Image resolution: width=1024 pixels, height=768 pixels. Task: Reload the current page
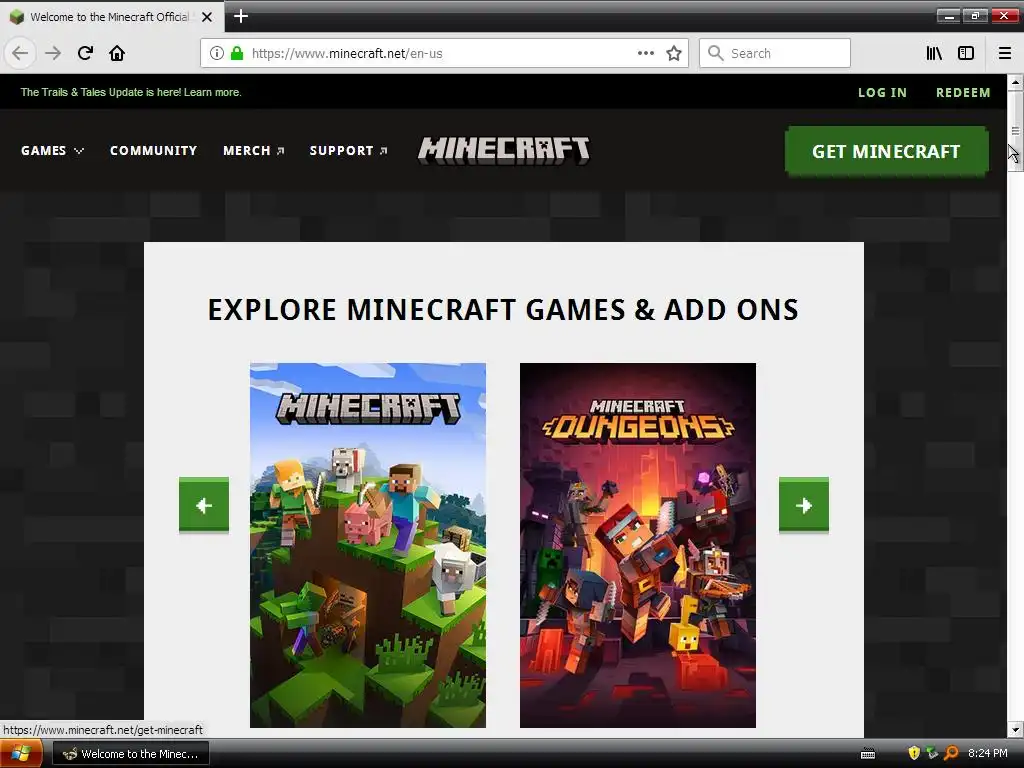pos(85,53)
